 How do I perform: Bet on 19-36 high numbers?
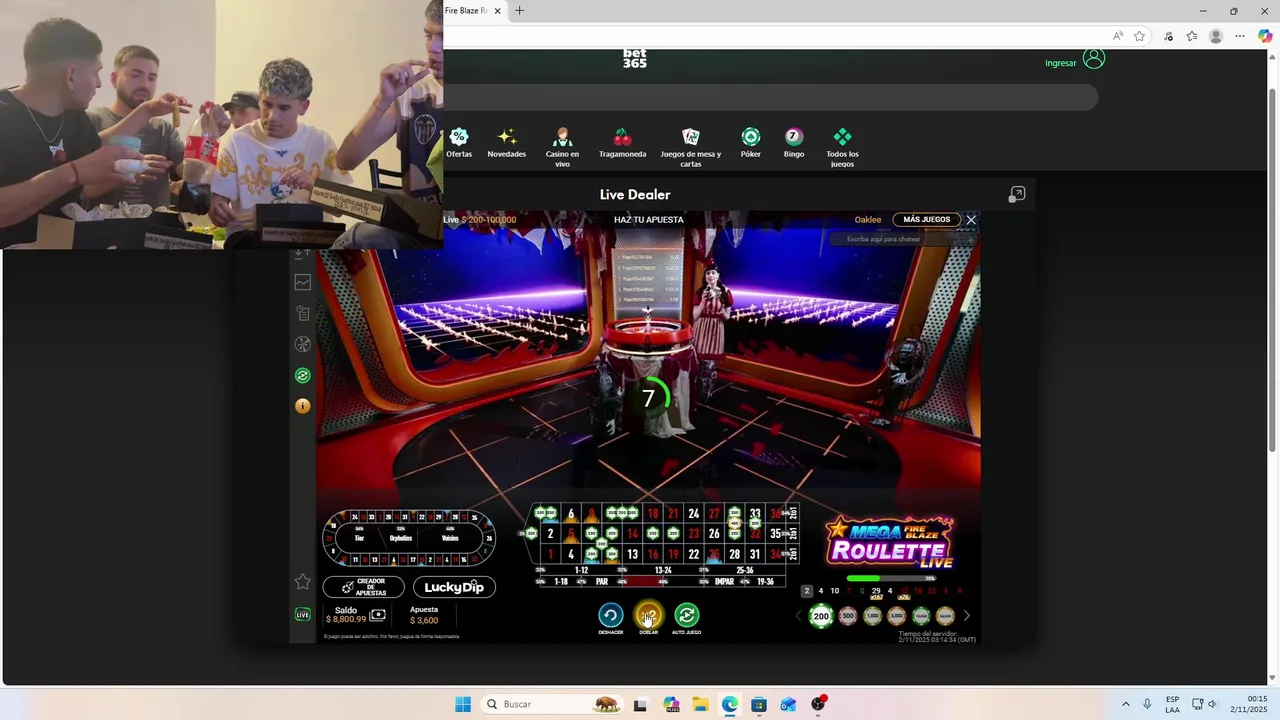765,581
